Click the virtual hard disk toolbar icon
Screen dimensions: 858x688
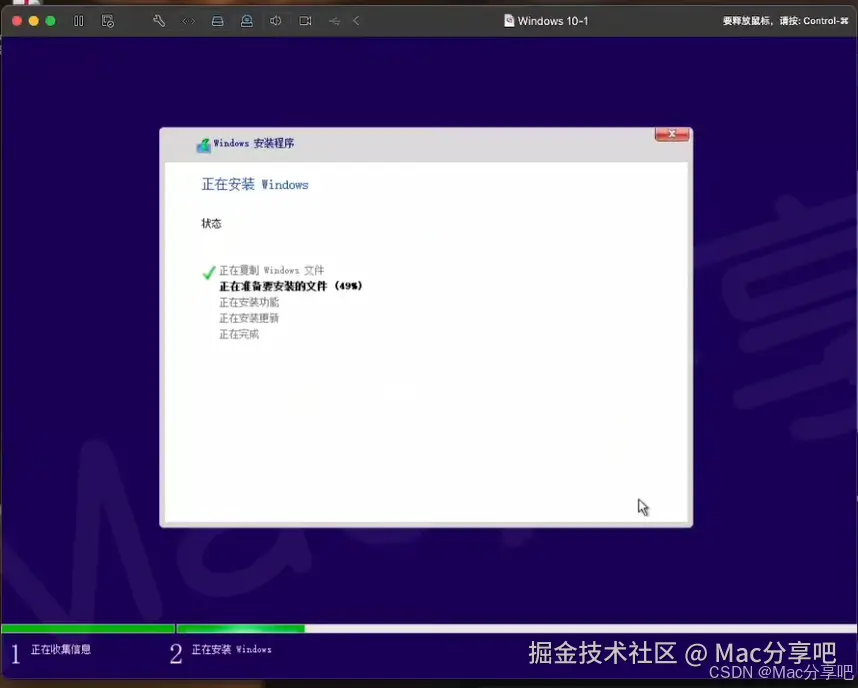pos(218,20)
